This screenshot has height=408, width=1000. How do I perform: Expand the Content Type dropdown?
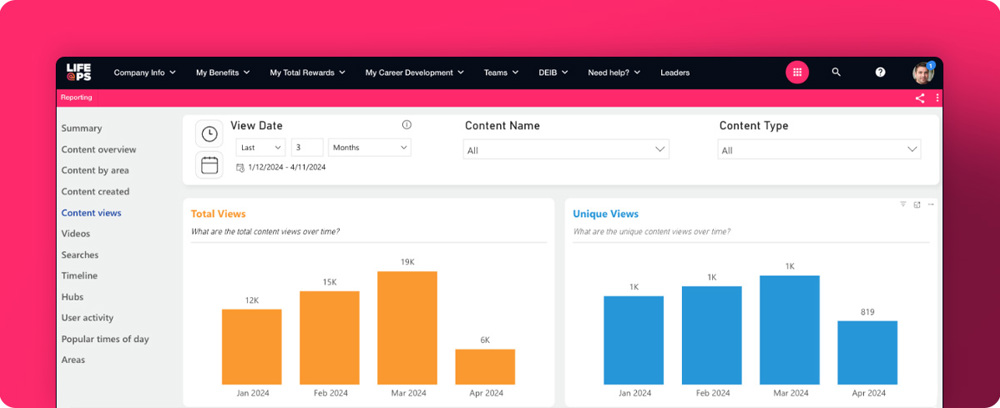pyautogui.click(x=819, y=149)
